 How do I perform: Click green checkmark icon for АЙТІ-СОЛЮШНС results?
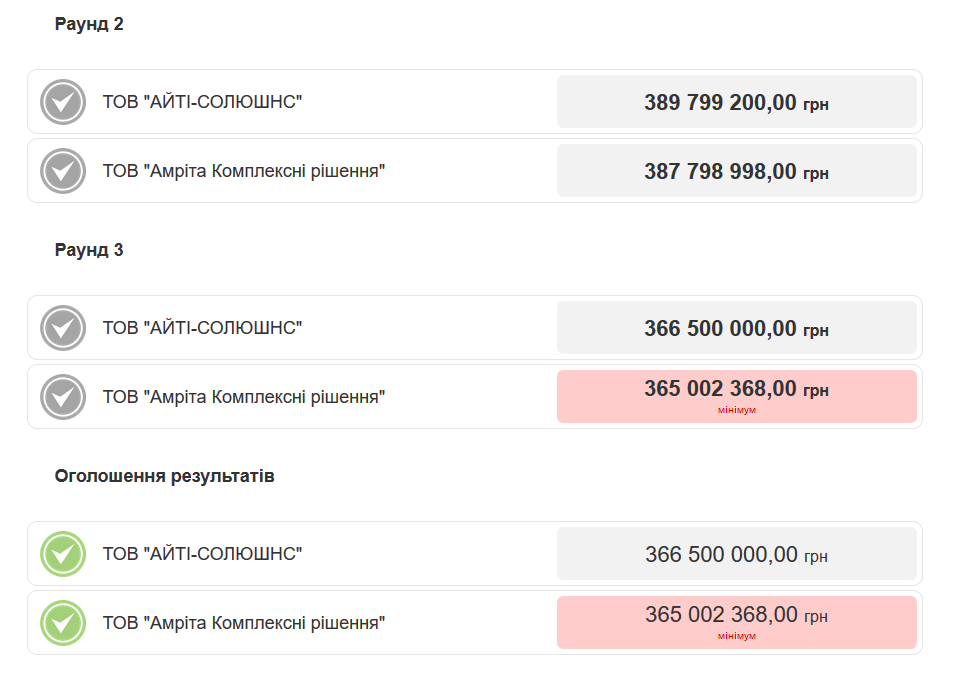tap(63, 554)
